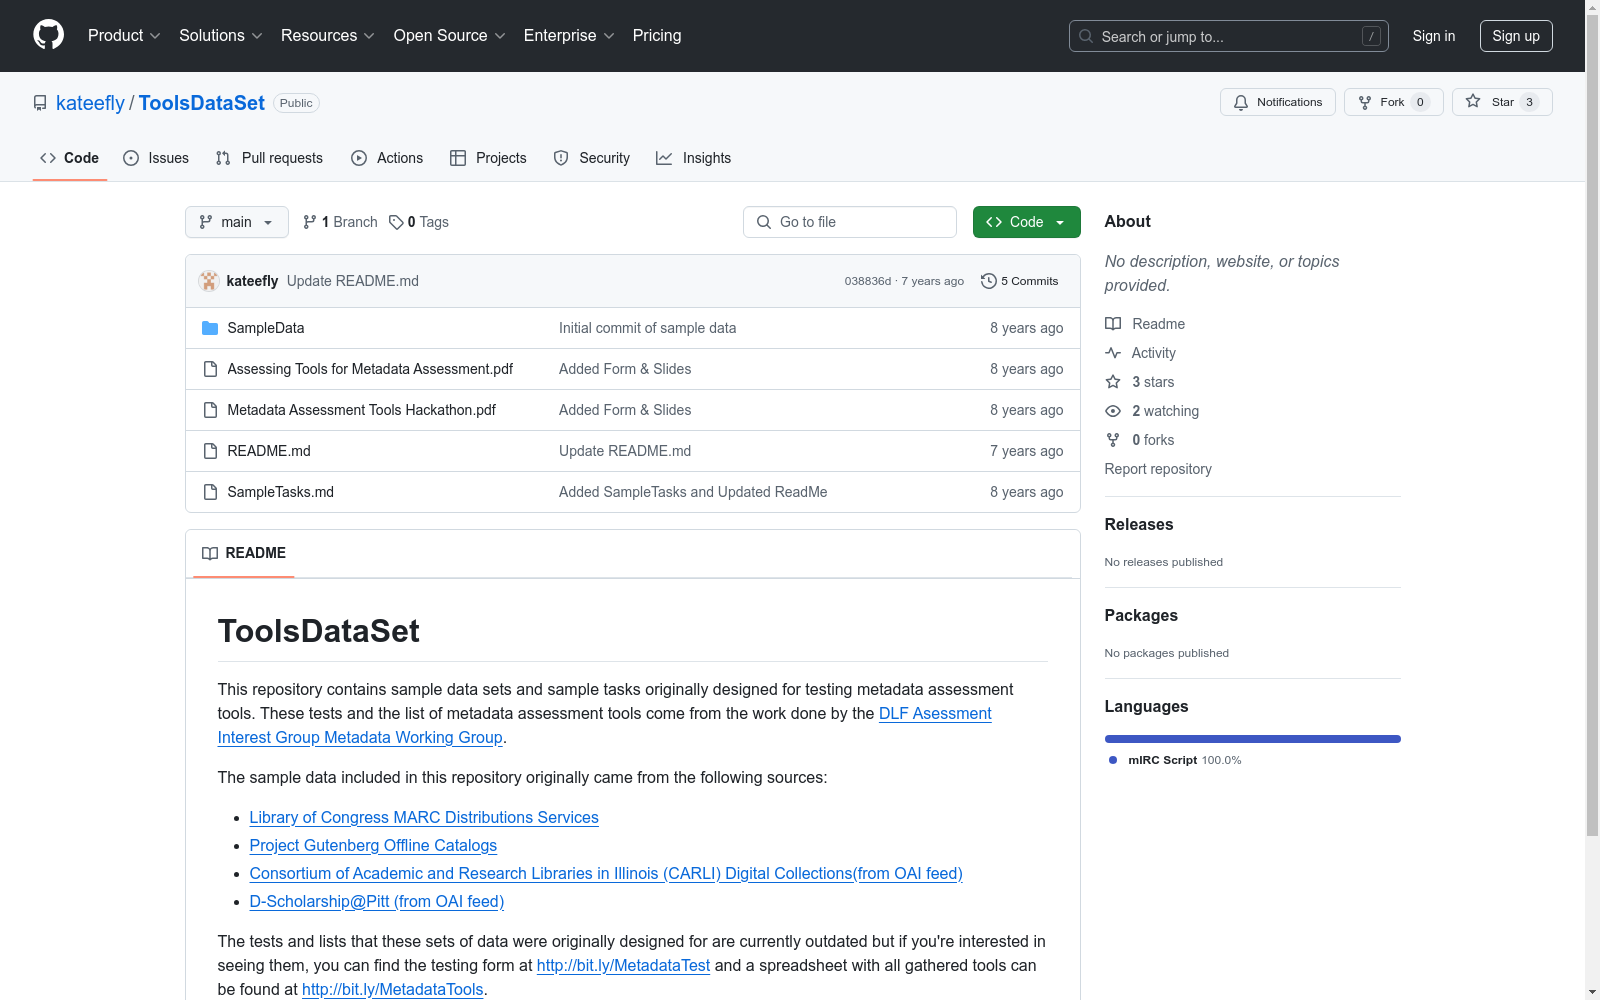Open the Security tab
This screenshot has width=1600, height=1000.
coord(592,158)
